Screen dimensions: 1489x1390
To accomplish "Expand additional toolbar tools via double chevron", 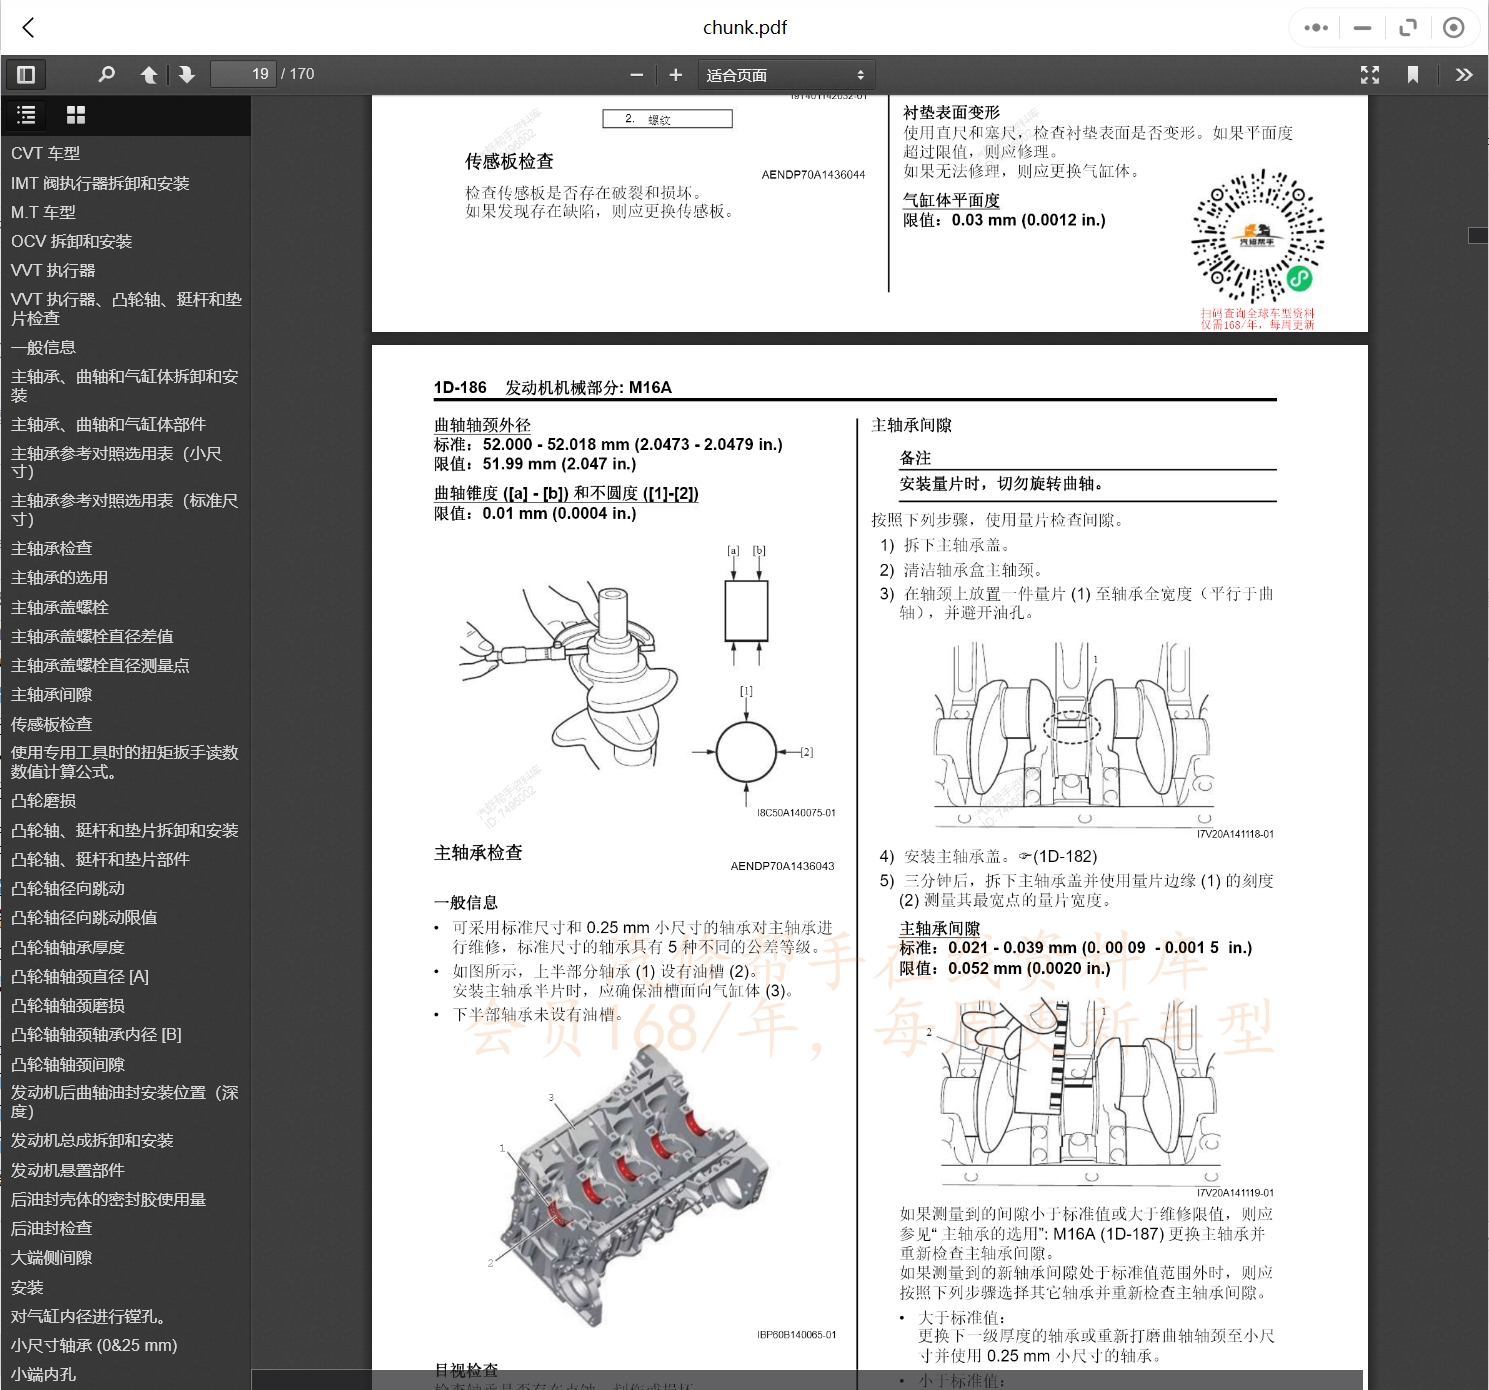I will (x=1464, y=74).
